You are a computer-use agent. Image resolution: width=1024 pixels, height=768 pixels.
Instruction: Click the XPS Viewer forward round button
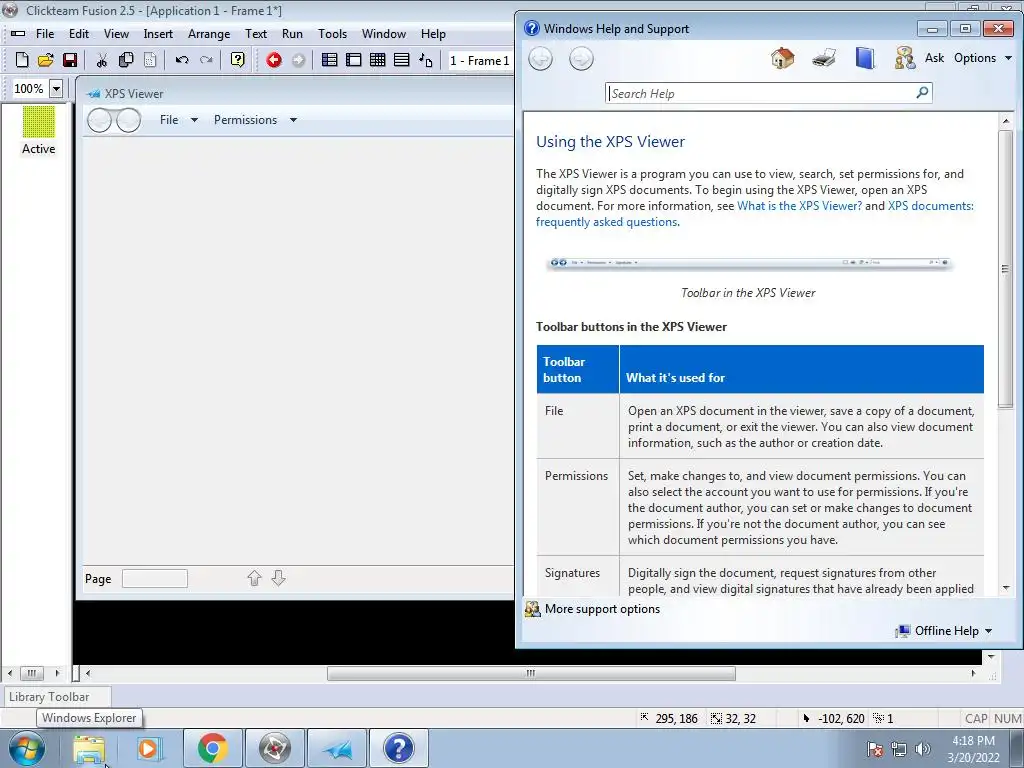(x=129, y=120)
